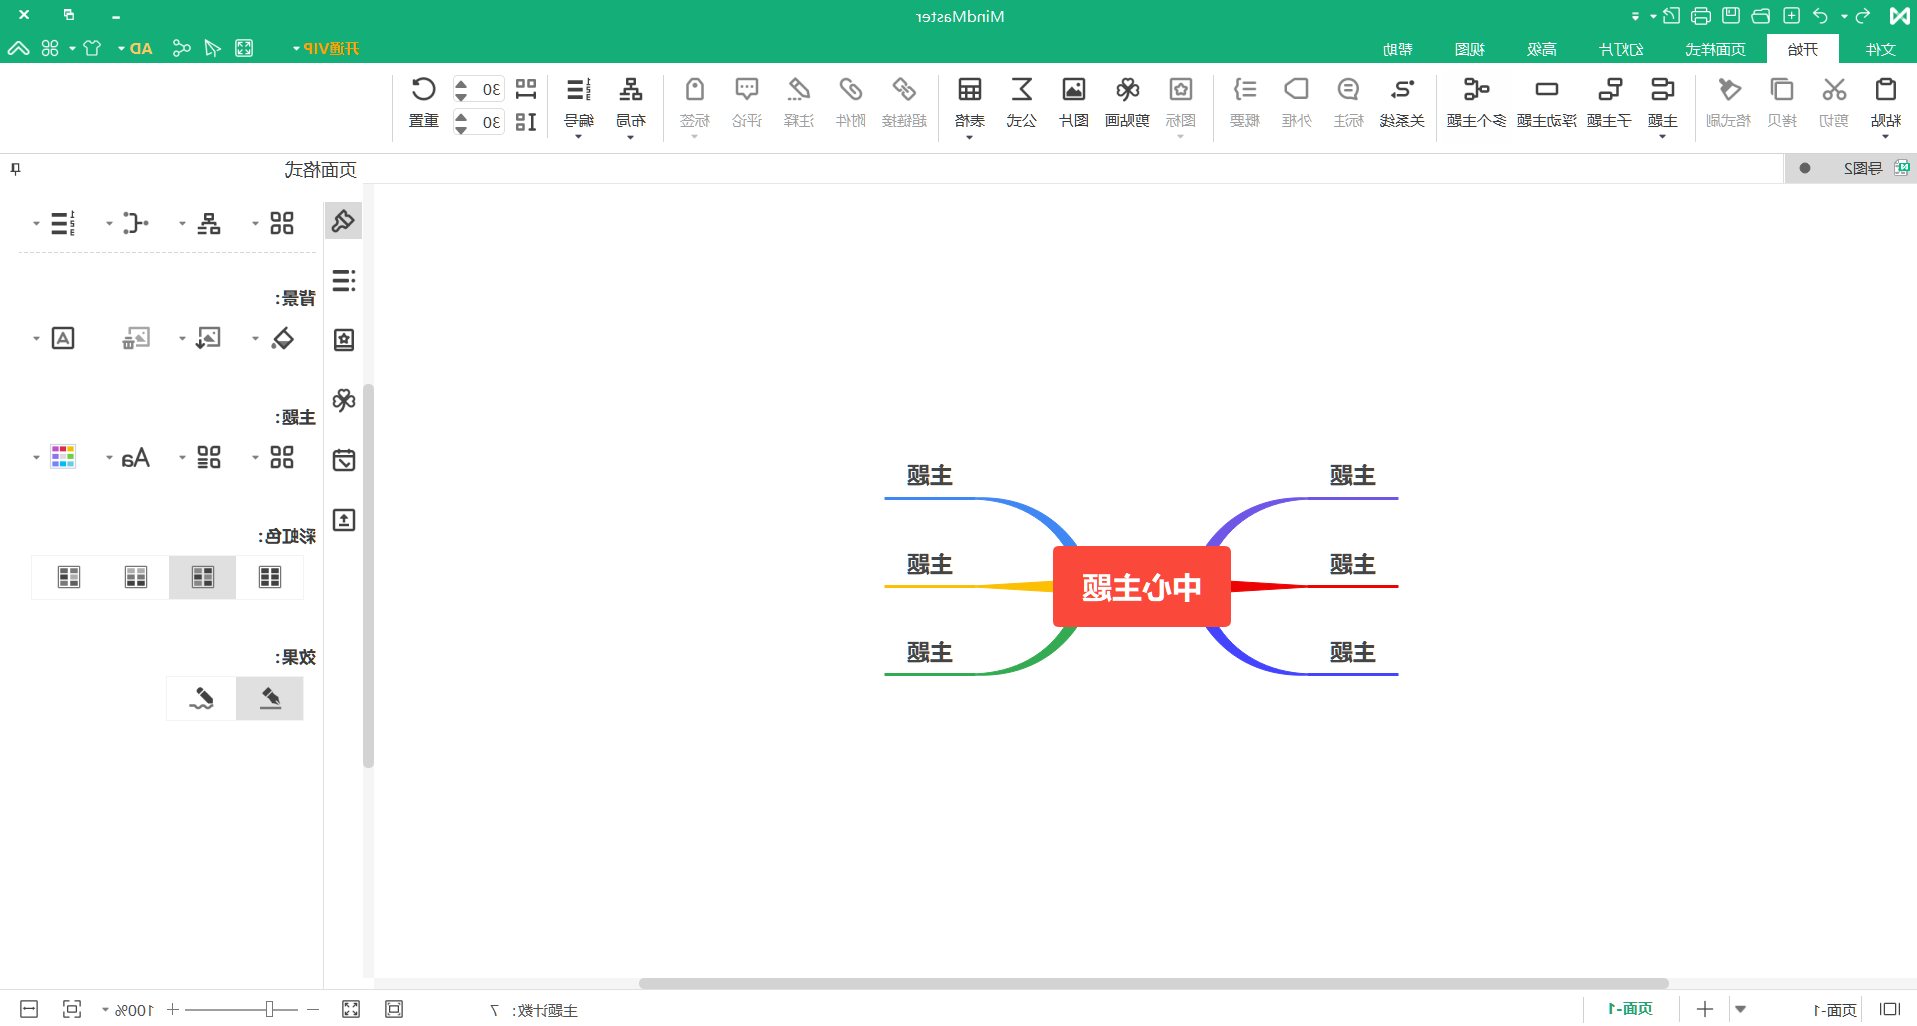This screenshot has width=1917, height=1026.
Task: Click the 评论 comment bubble icon
Action: tap(746, 90)
